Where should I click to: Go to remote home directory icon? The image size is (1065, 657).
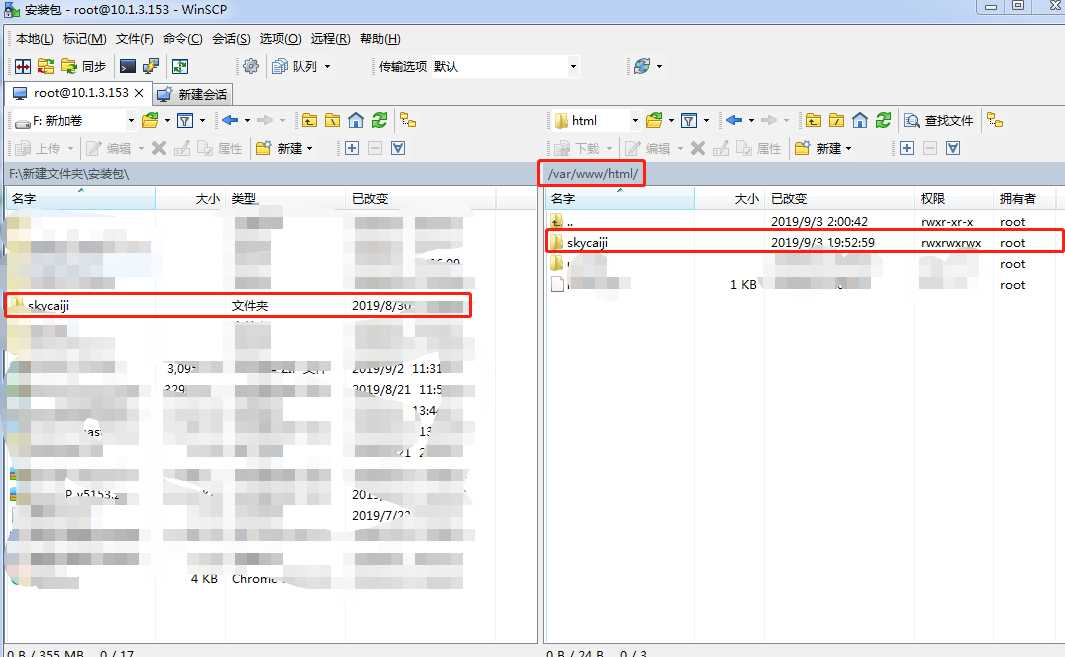(860, 120)
